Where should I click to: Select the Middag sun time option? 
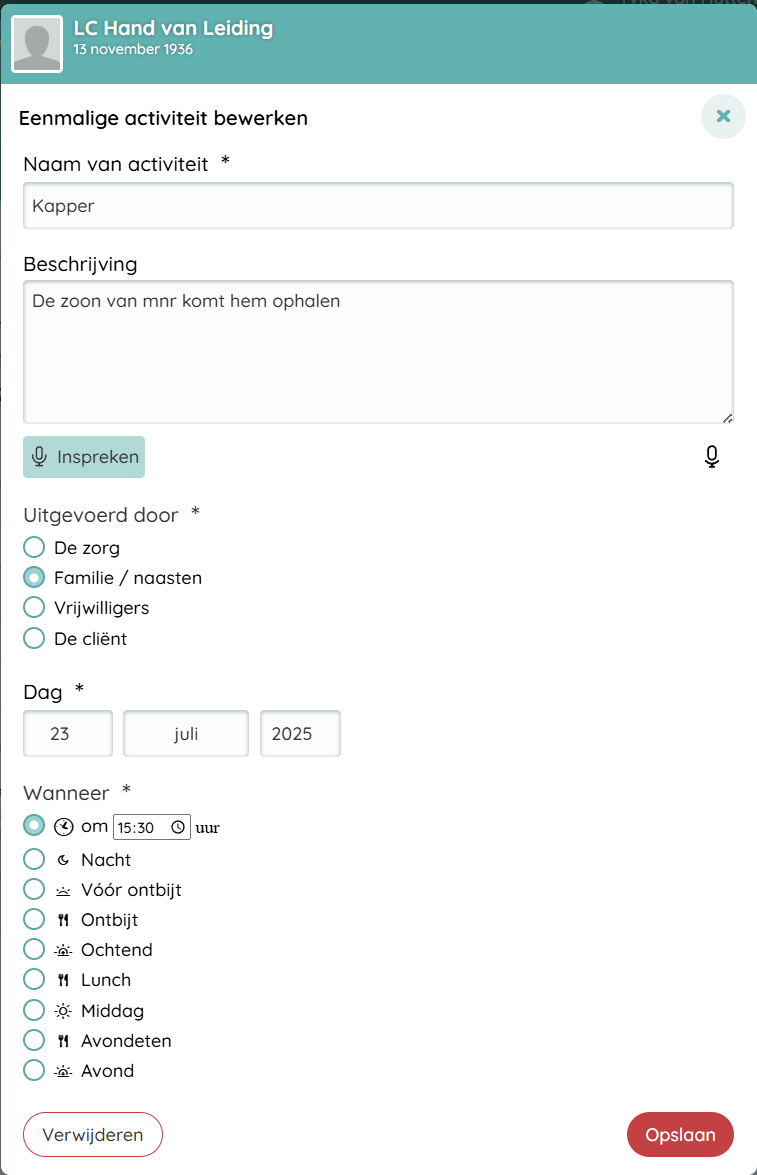pos(34,1010)
